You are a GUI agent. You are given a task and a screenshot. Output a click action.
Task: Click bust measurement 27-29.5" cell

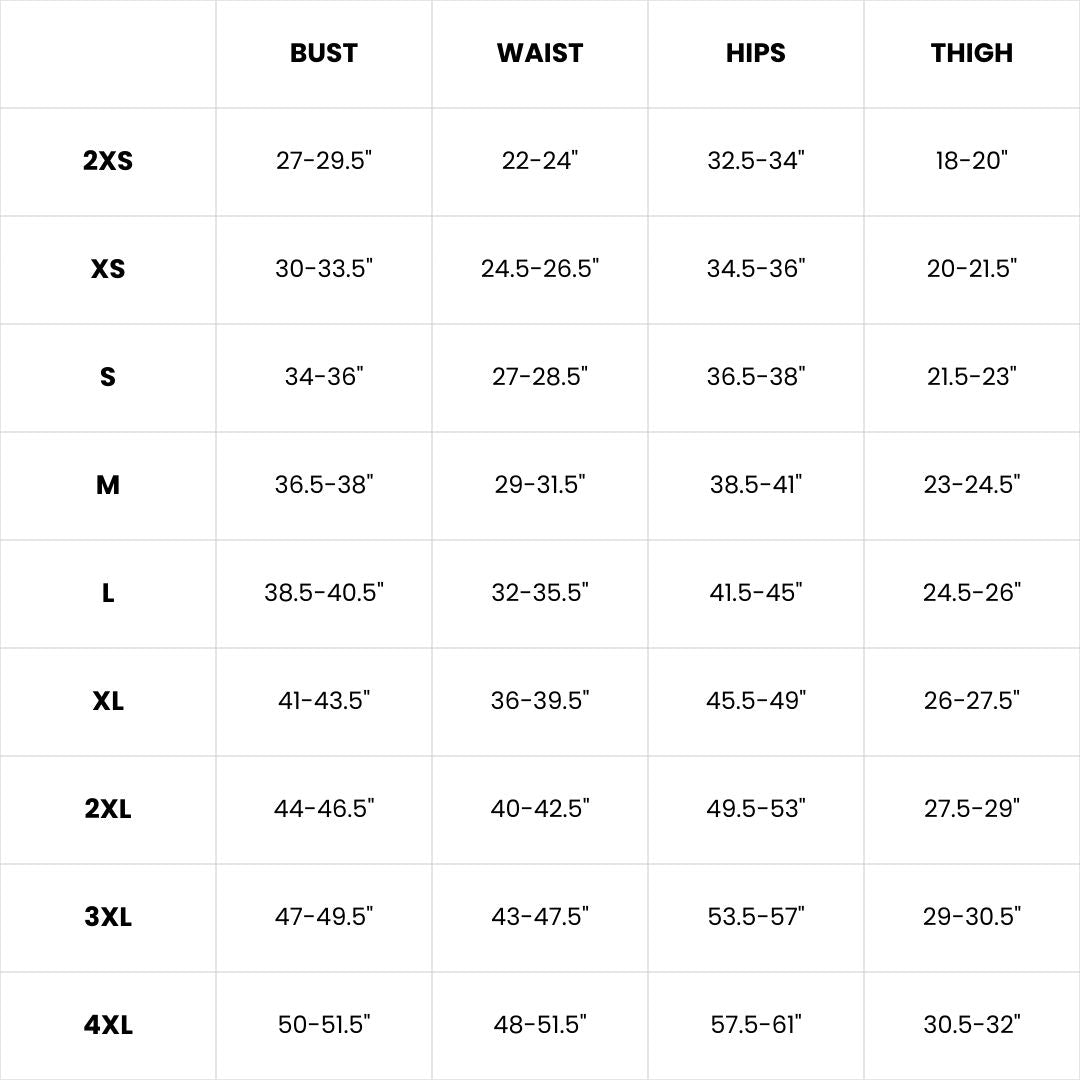tap(324, 160)
